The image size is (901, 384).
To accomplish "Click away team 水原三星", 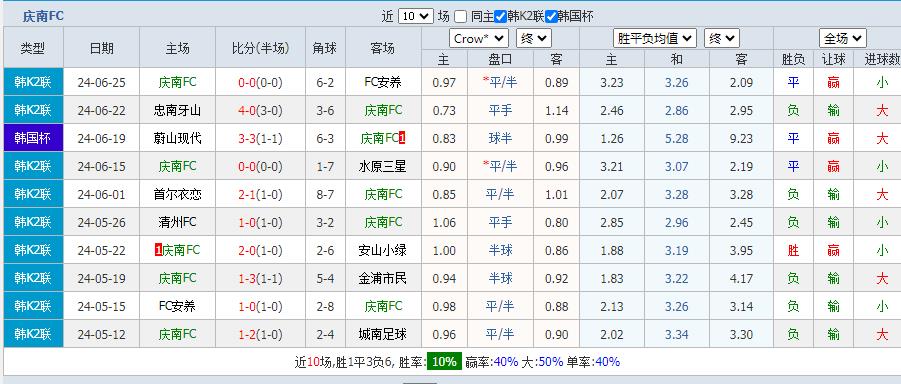I will pyautogui.click(x=383, y=167).
